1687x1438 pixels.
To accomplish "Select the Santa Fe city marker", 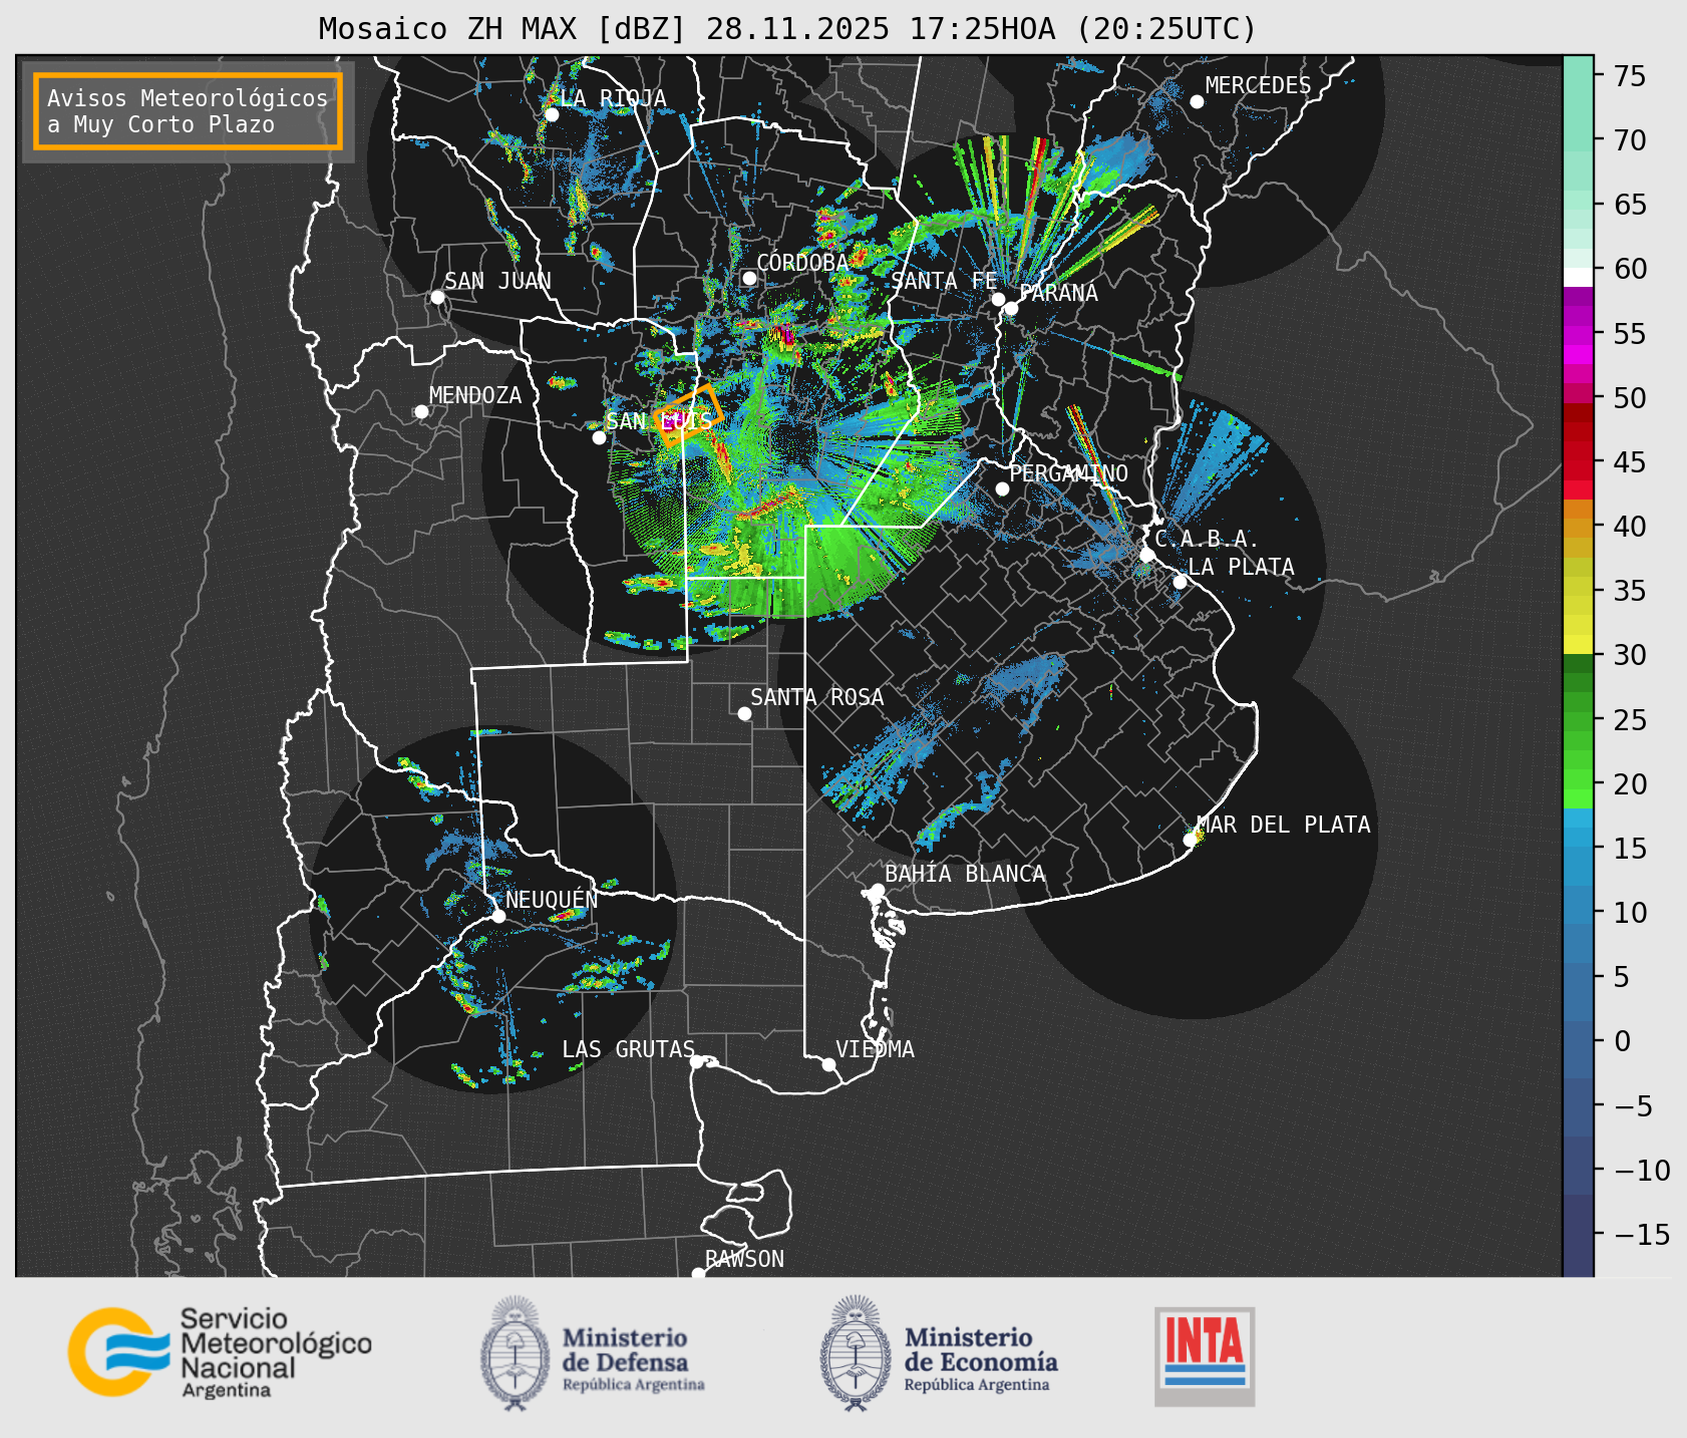I will [998, 299].
